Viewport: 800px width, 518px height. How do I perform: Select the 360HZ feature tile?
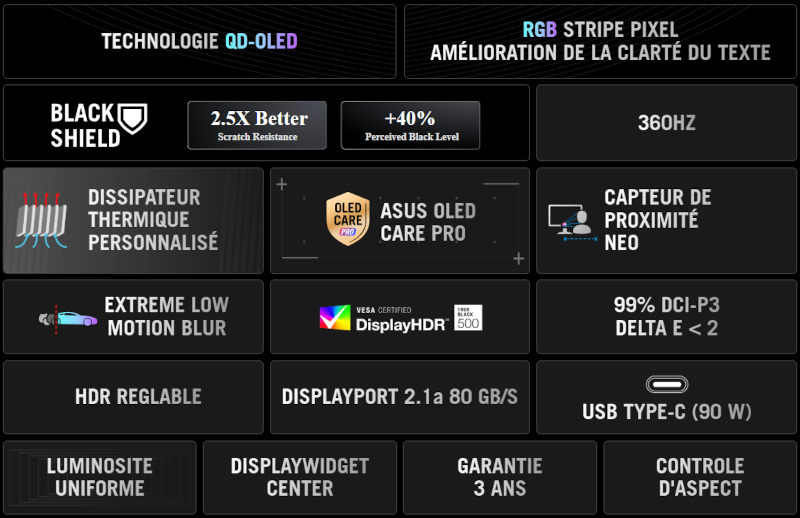pyautogui.click(x=666, y=124)
